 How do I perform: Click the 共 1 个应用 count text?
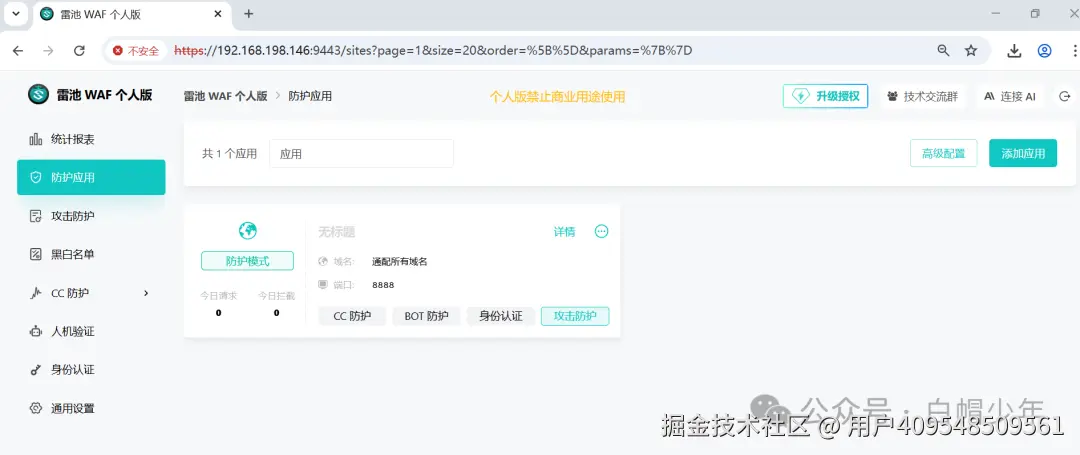pyautogui.click(x=229, y=154)
